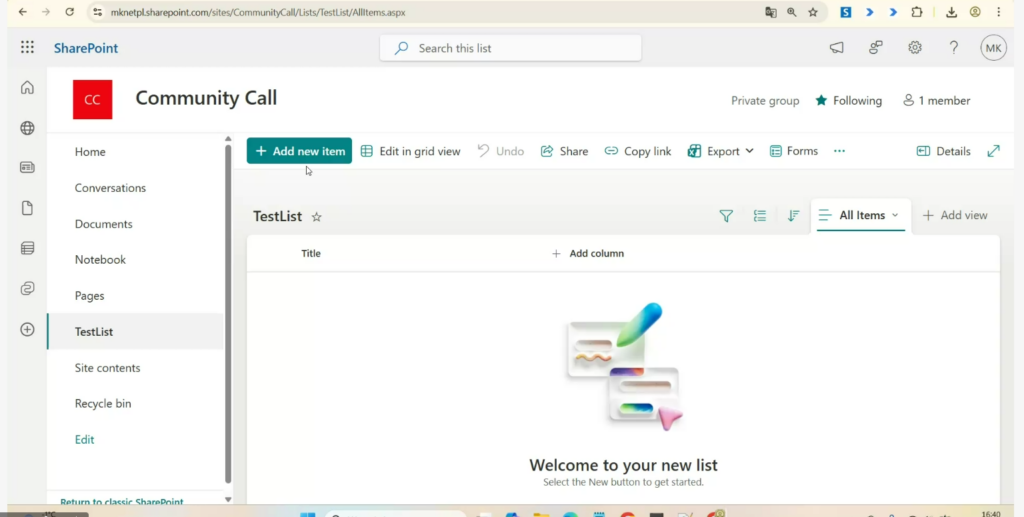Open Site contents in the navigation
The height and width of the screenshot is (517, 1024).
tap(107, 368)
